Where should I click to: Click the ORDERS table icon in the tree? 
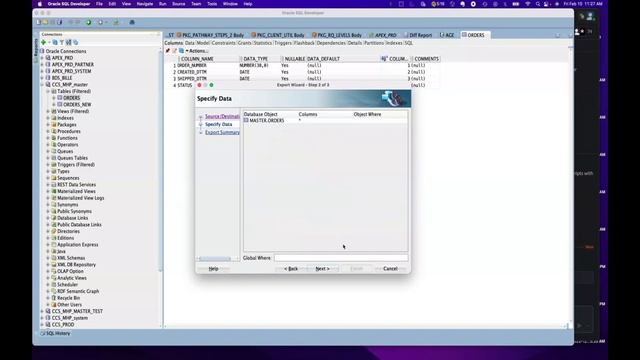60,98
